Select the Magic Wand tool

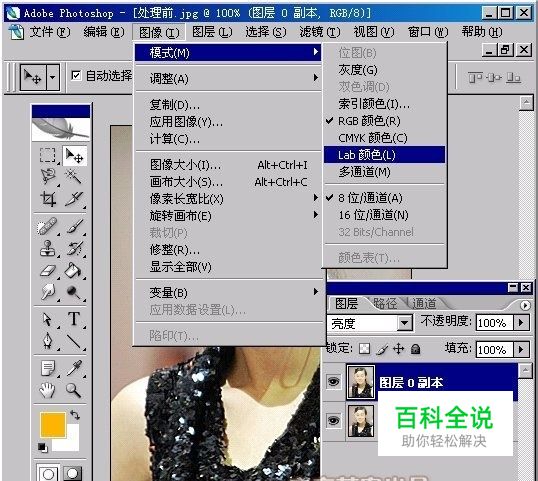tap(73, 177)
